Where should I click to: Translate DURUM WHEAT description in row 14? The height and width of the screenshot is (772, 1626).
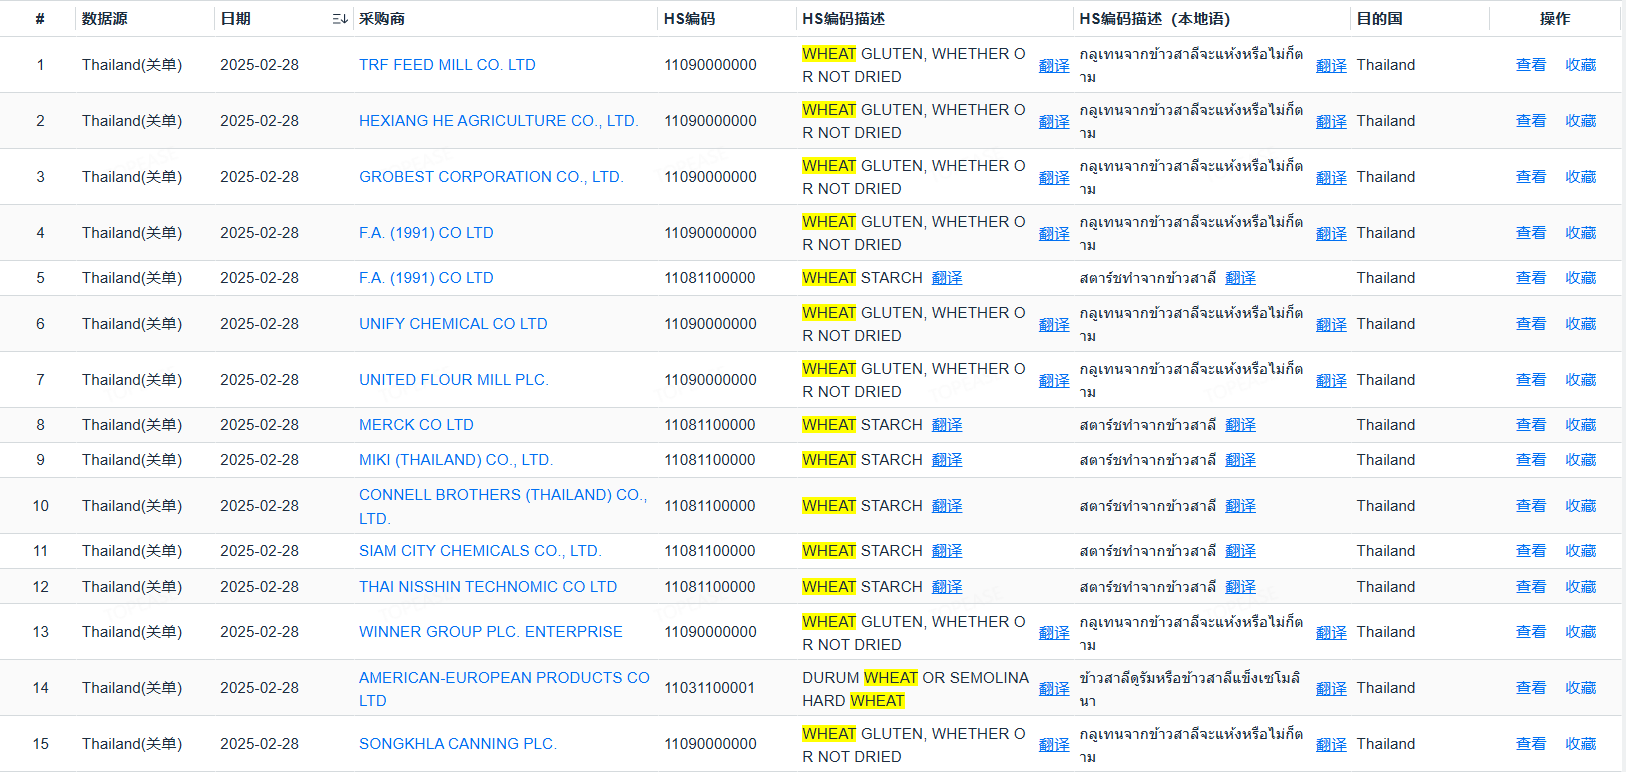(x=1054, y=689)
